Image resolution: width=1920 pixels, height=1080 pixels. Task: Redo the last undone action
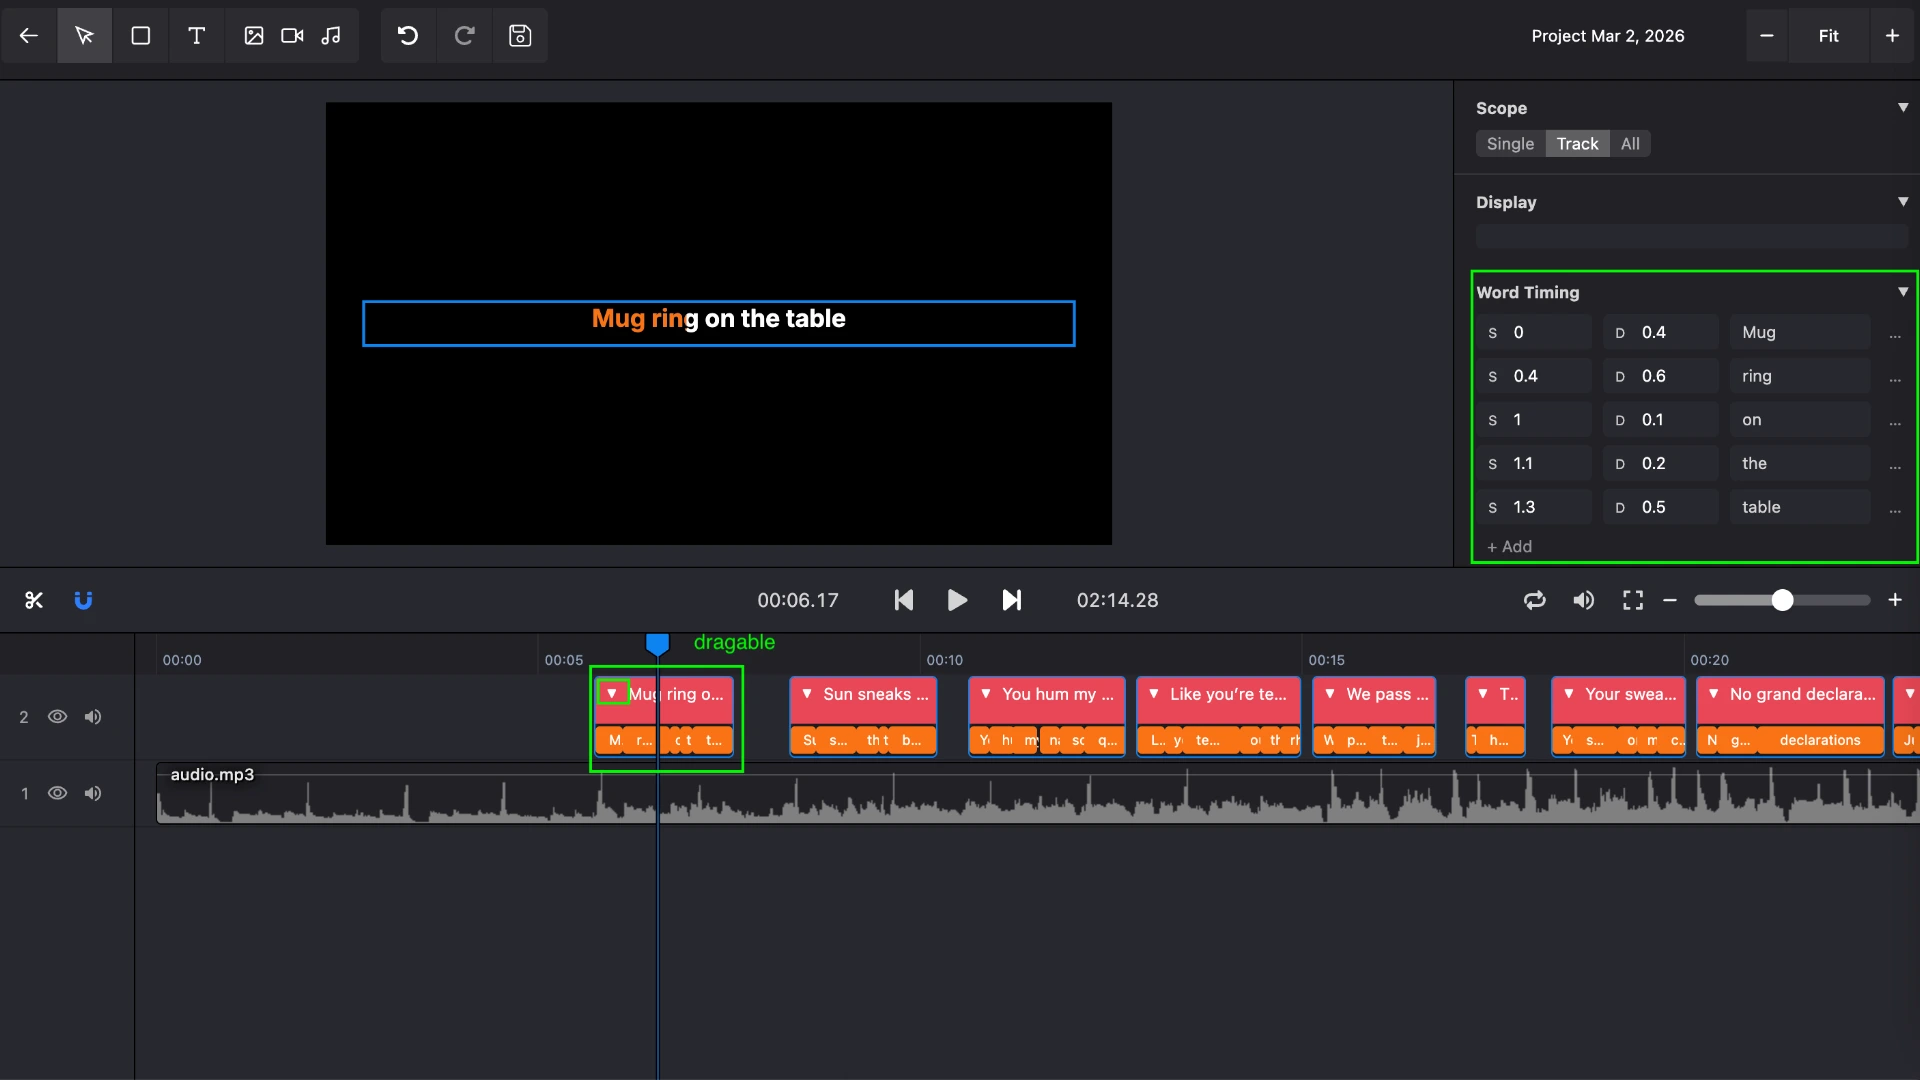click(464, 36)
